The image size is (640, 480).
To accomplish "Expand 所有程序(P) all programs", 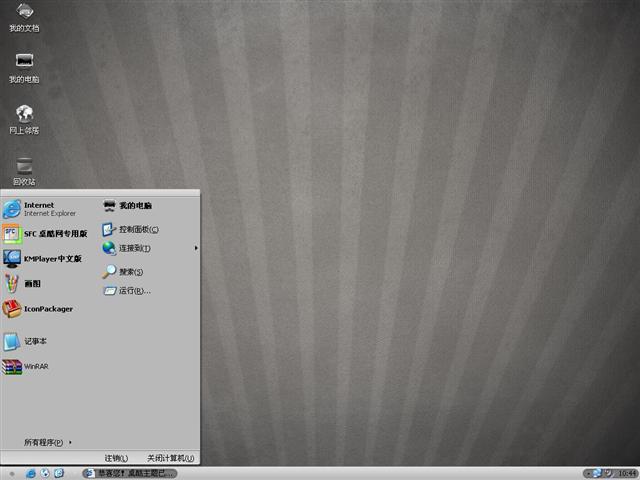I will pos(48,442).
